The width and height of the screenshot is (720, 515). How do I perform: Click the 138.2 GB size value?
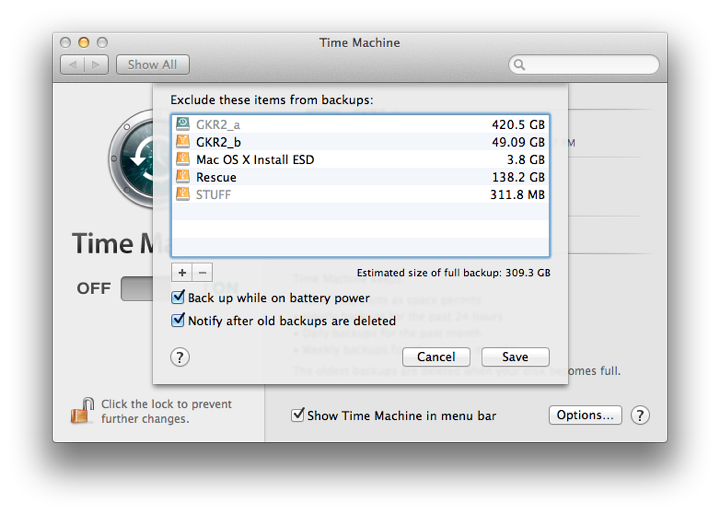518,177
